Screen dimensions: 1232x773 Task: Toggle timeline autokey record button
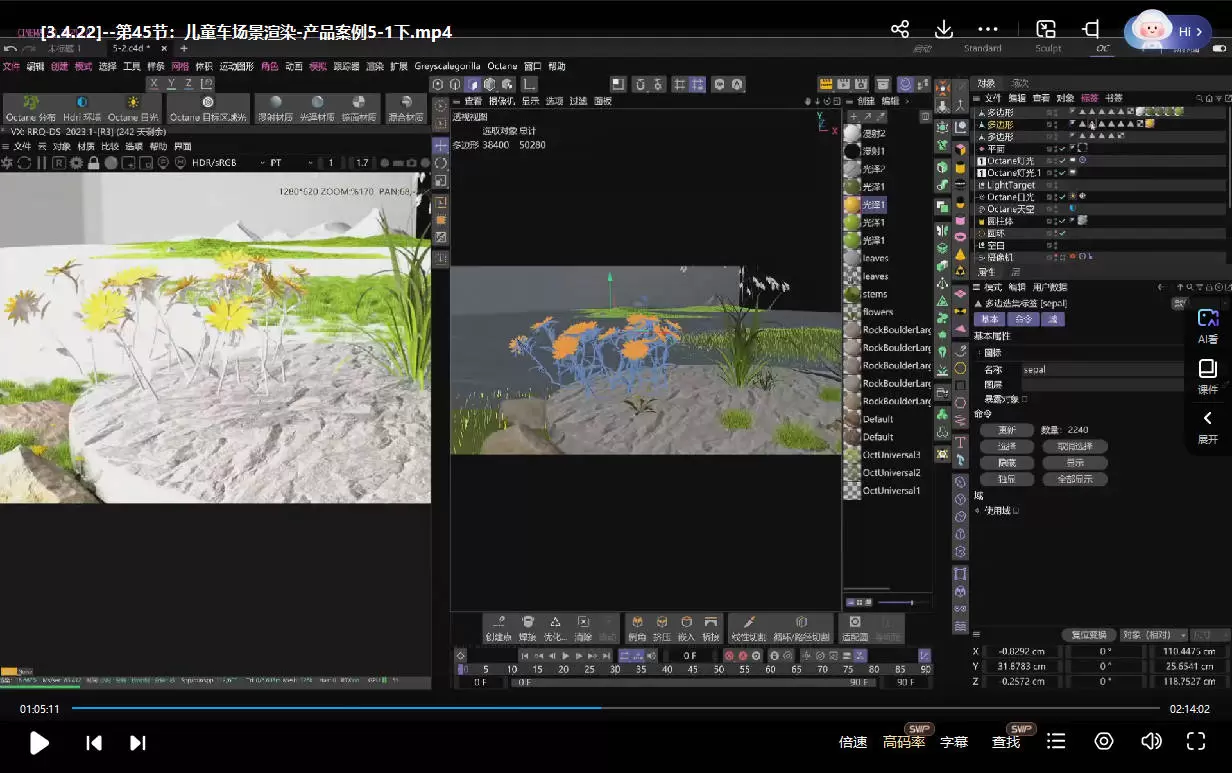[x=743, y=656]
